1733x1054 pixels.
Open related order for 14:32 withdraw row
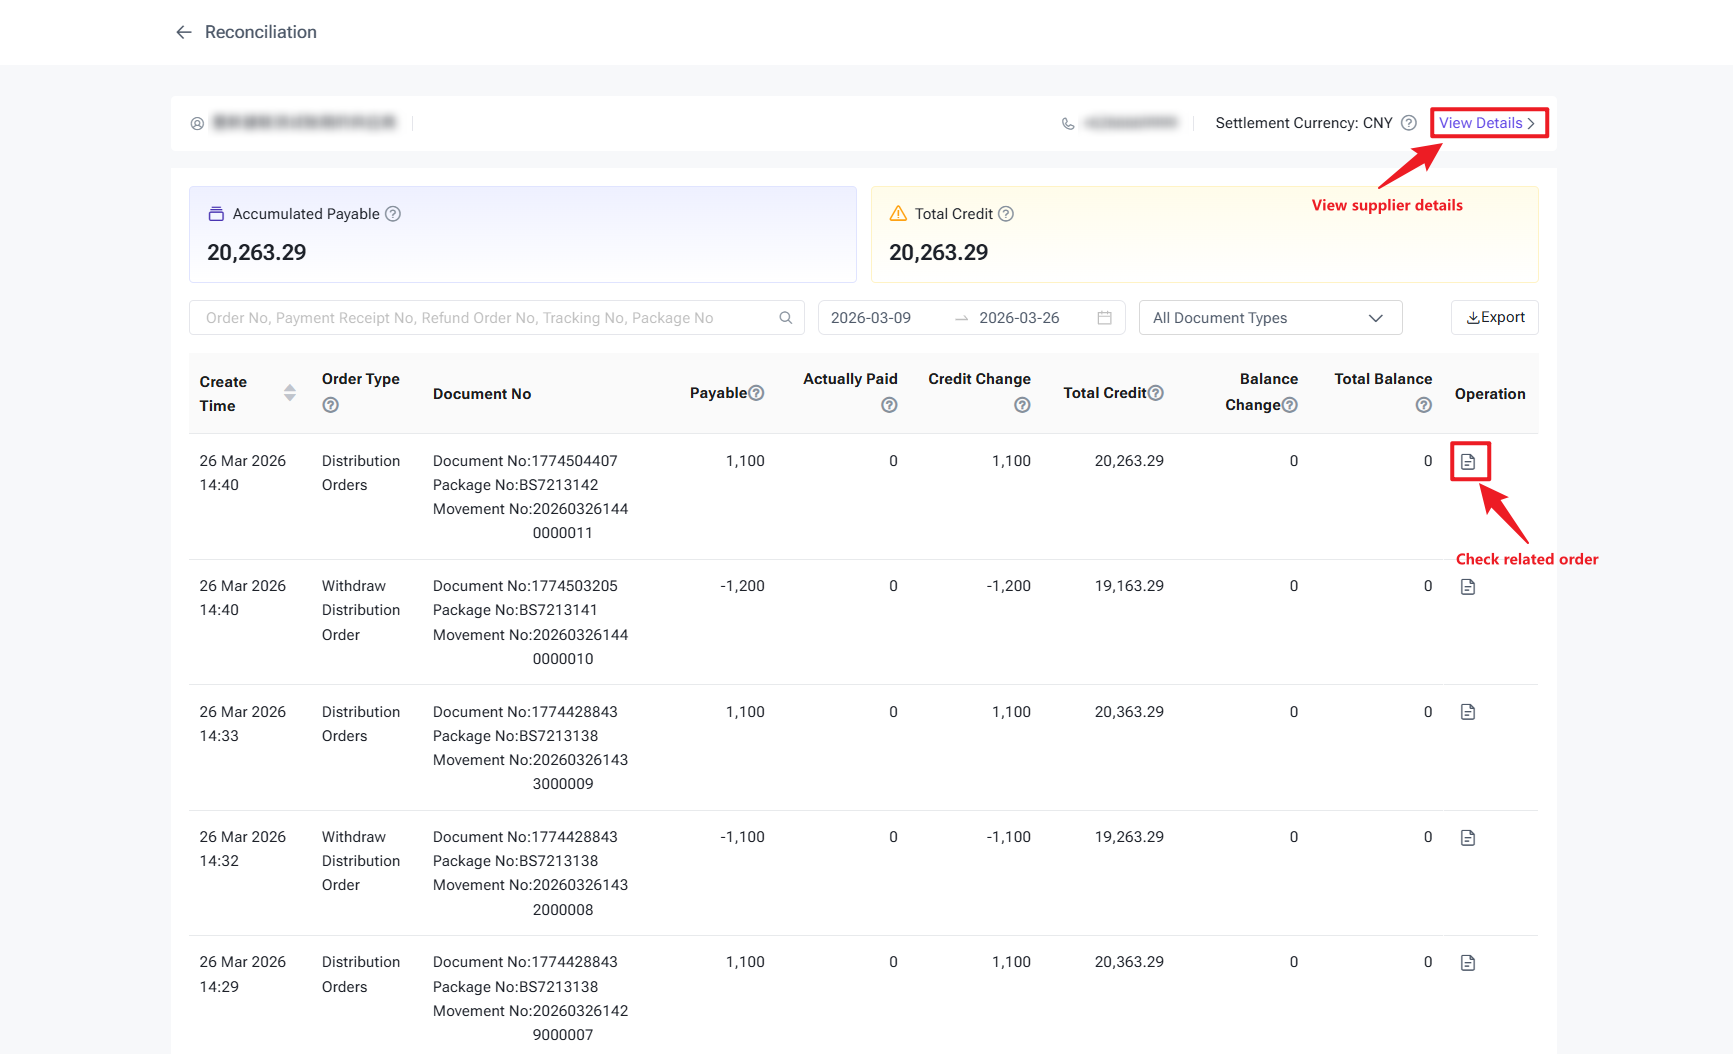pyautogui.click(x=1468, y=838)
